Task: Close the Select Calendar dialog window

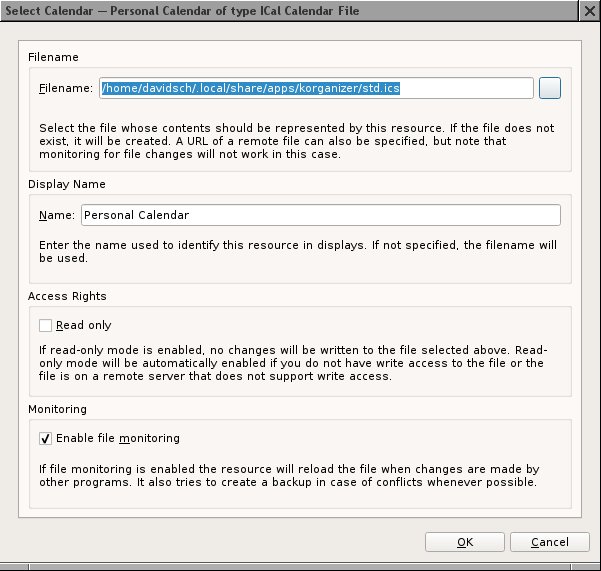Action: click(590, 11)
